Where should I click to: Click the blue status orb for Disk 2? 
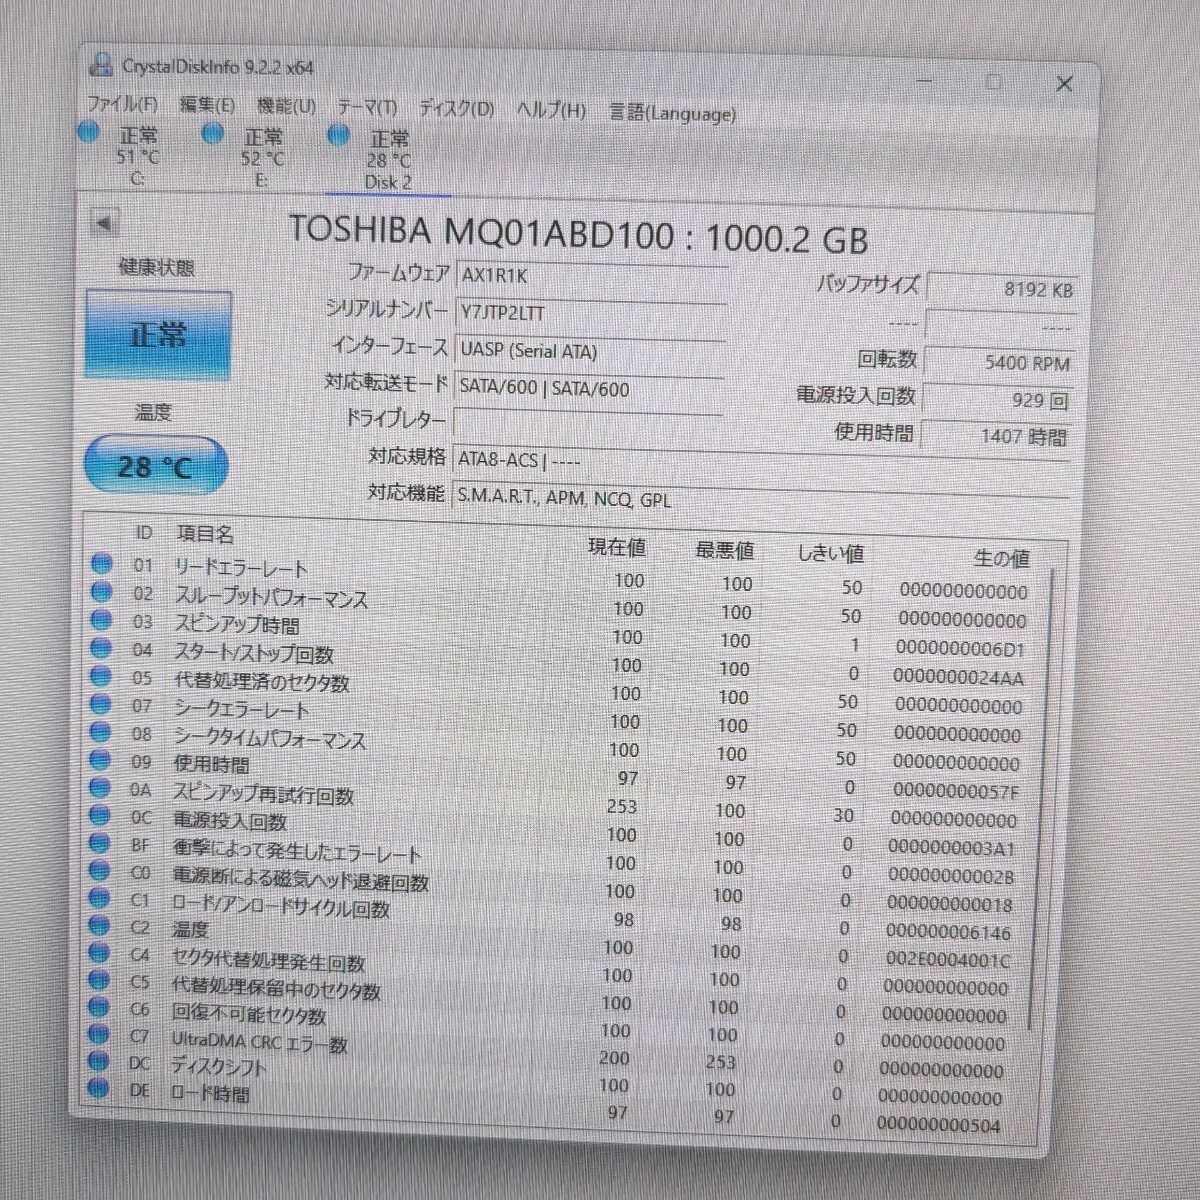coord(338,134)
